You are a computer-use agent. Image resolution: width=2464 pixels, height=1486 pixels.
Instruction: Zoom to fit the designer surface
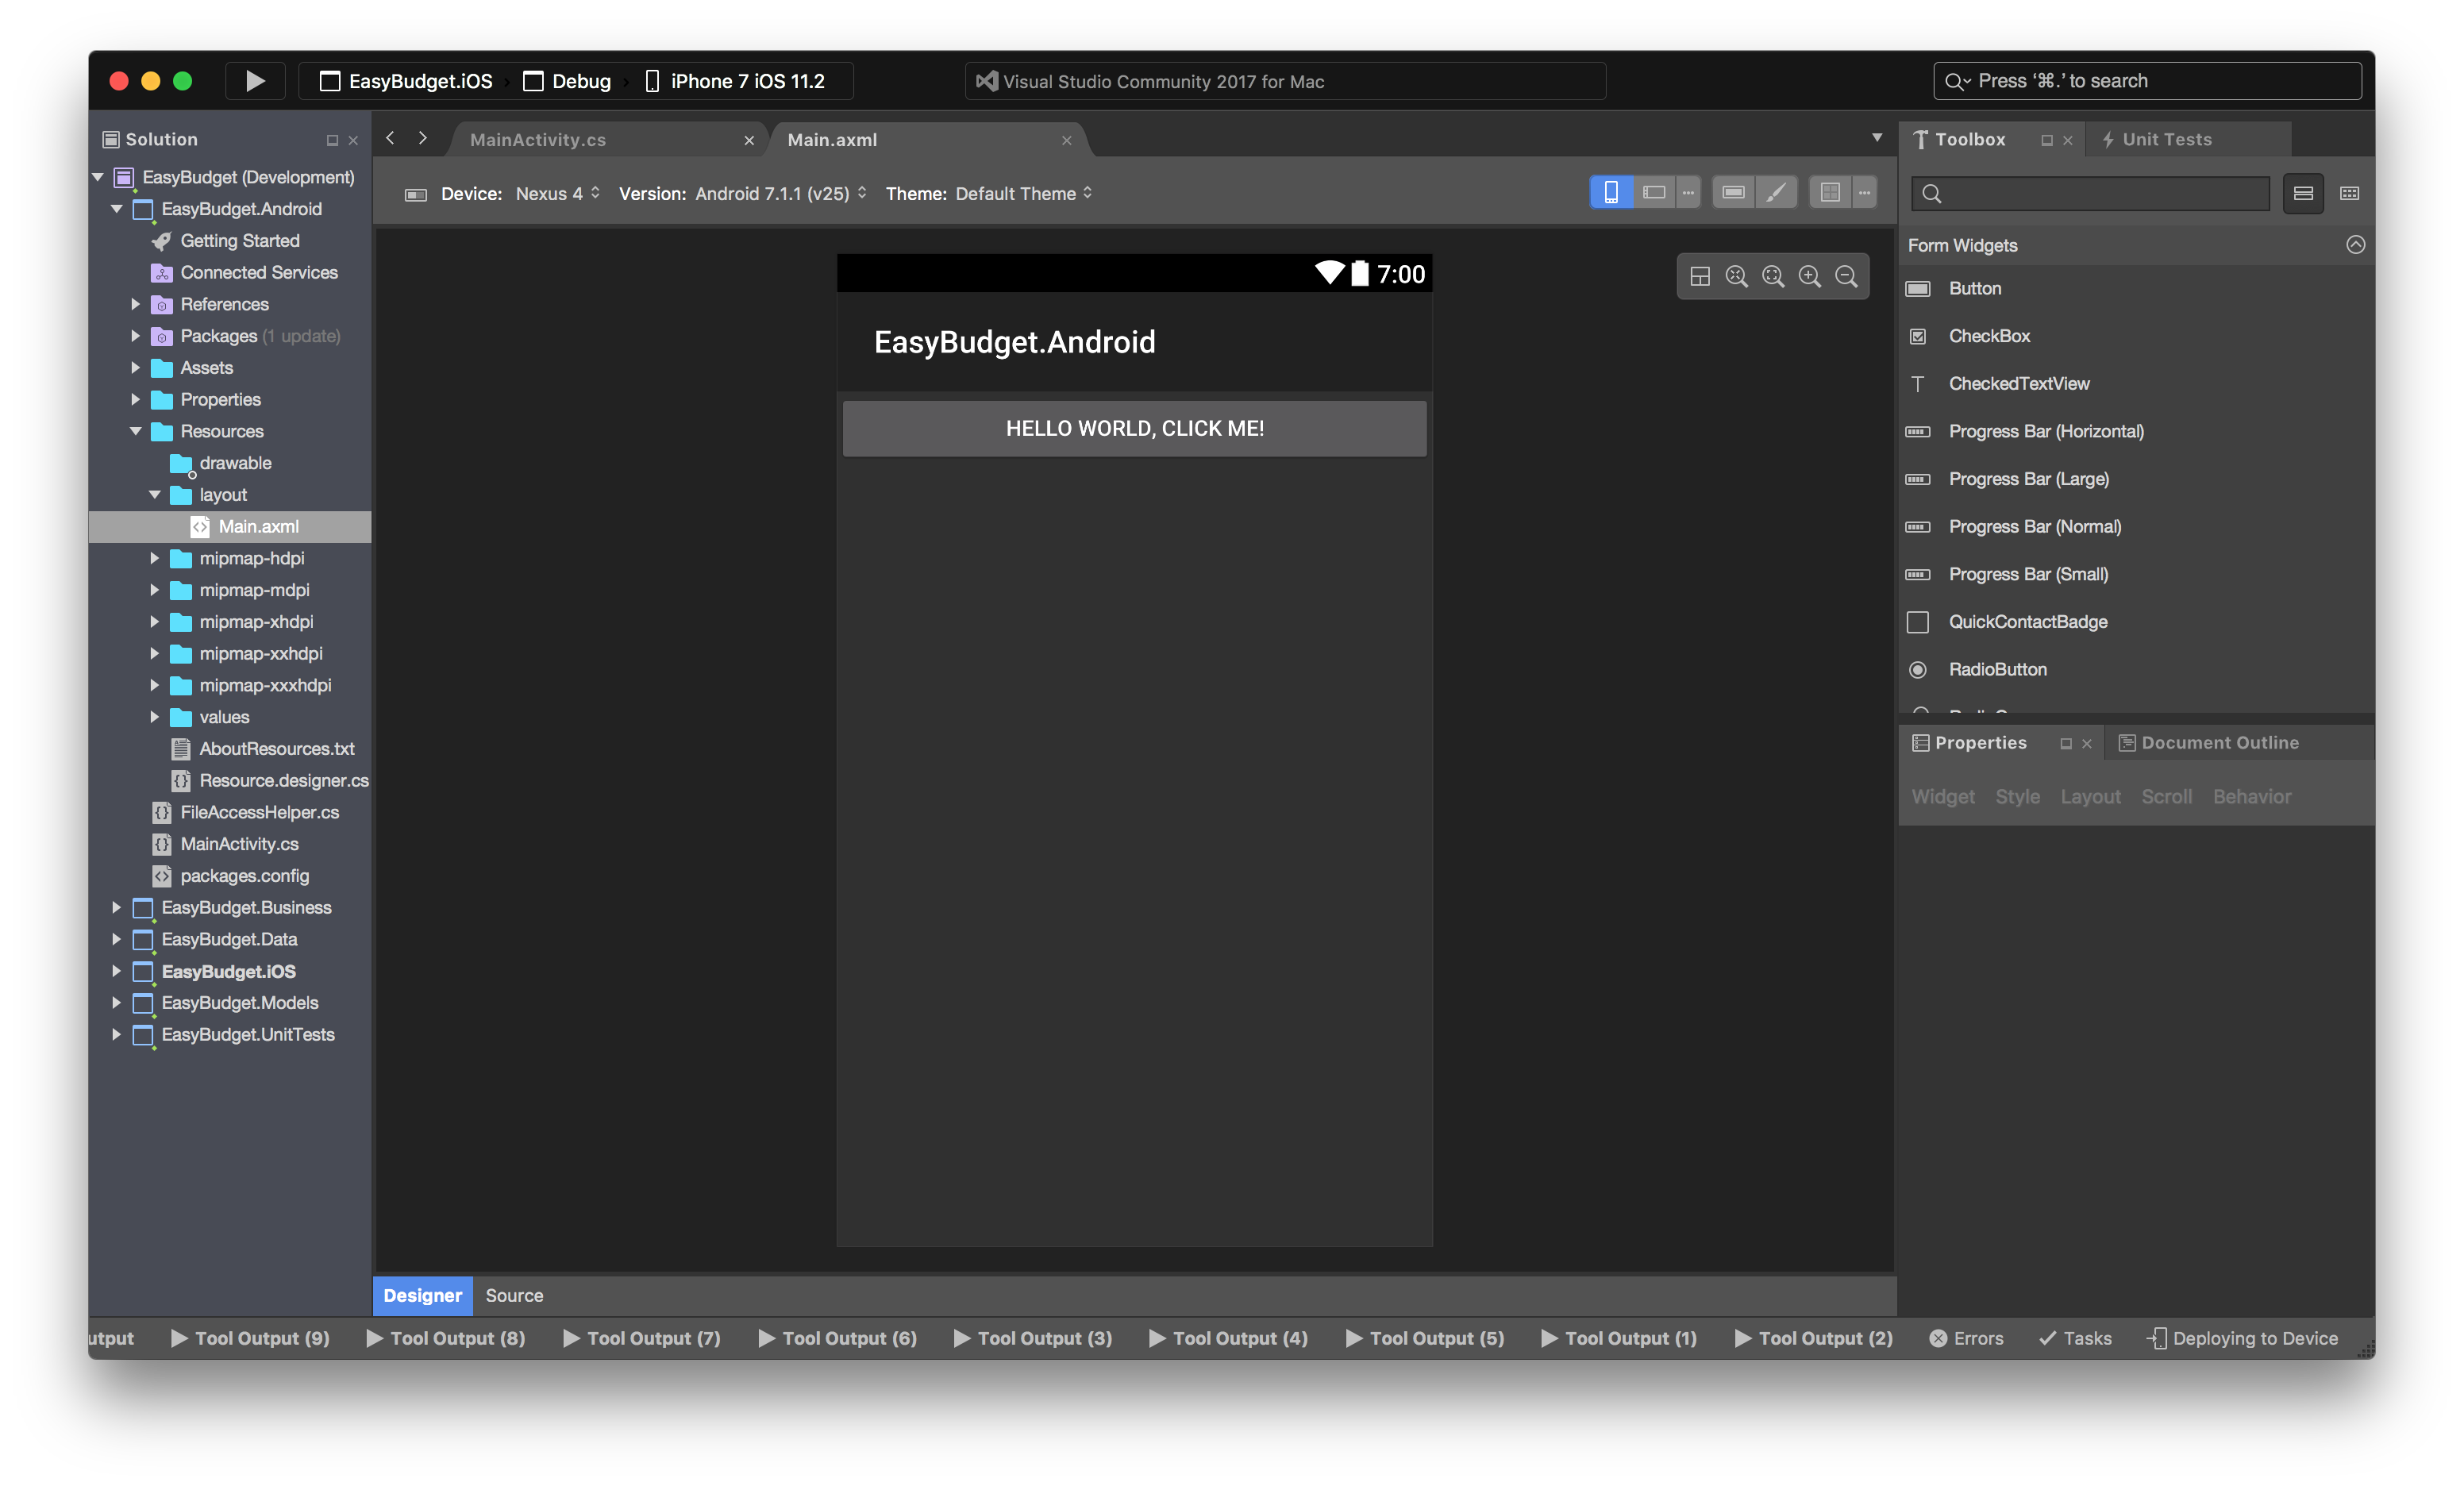pyautogui.click(x=1773, y=277)
